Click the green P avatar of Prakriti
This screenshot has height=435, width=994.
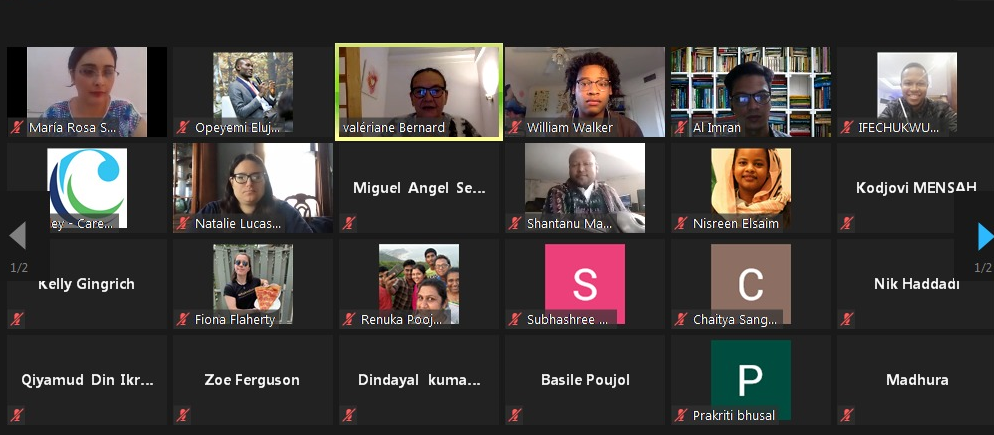click(751, 380)
